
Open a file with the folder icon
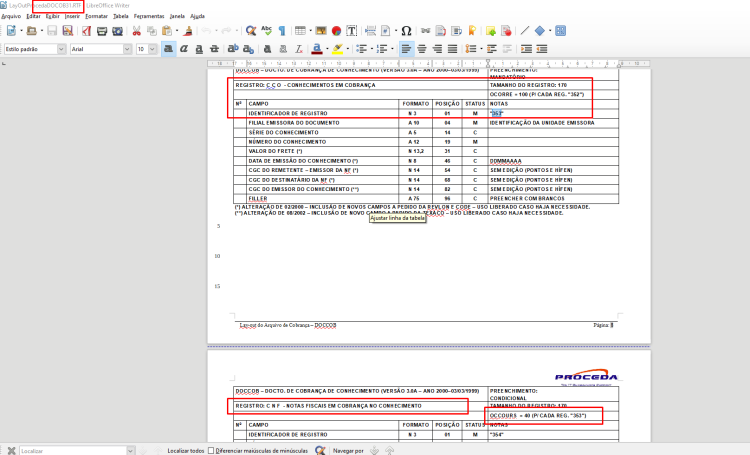(32, 31)
